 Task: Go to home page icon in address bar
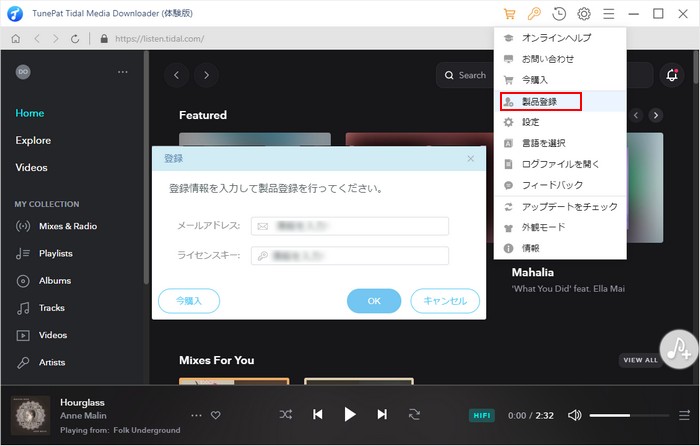[x=16, y=39]
